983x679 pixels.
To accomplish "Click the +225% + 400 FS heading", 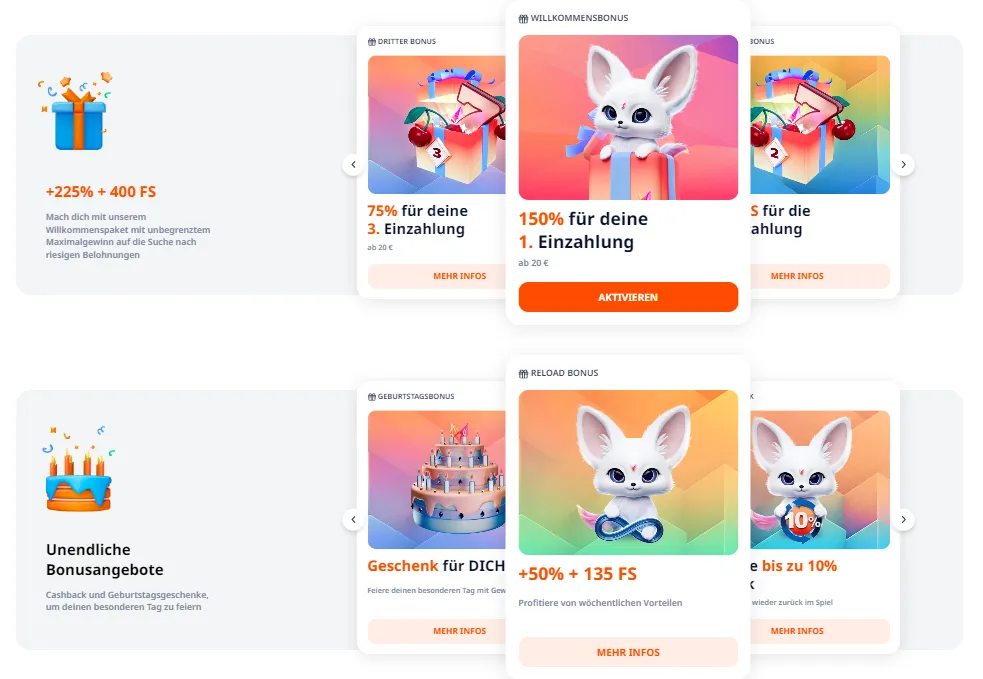I will 101,192.
